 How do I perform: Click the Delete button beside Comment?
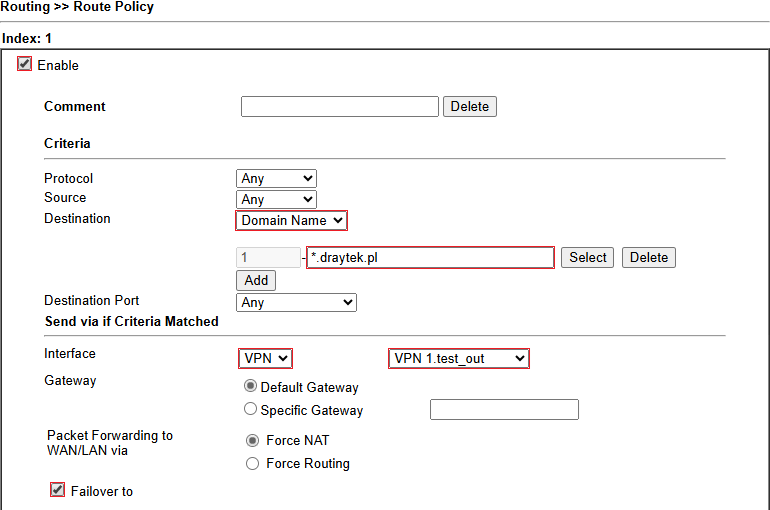[470, 107]
